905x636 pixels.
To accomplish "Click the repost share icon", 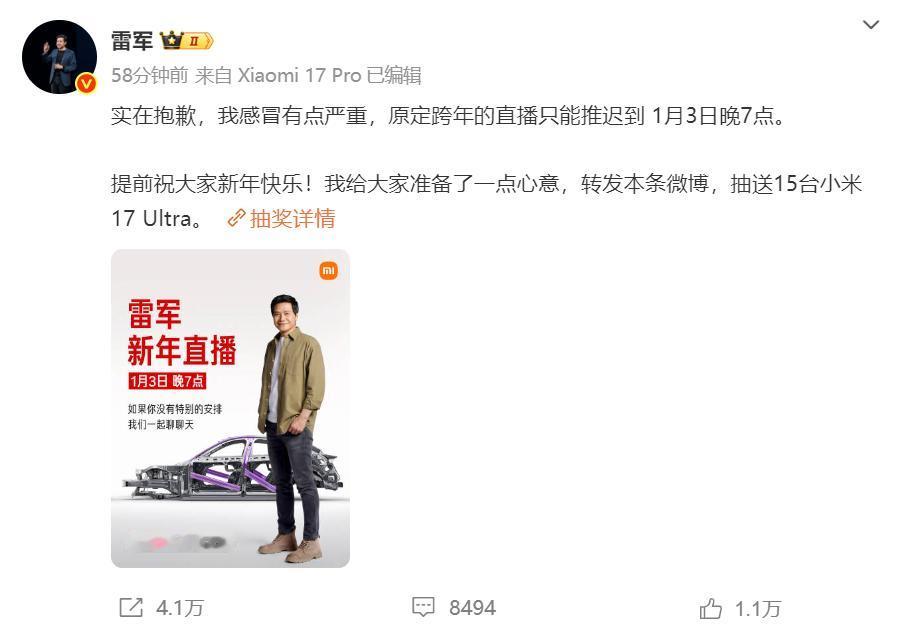I will coord(131,608).
